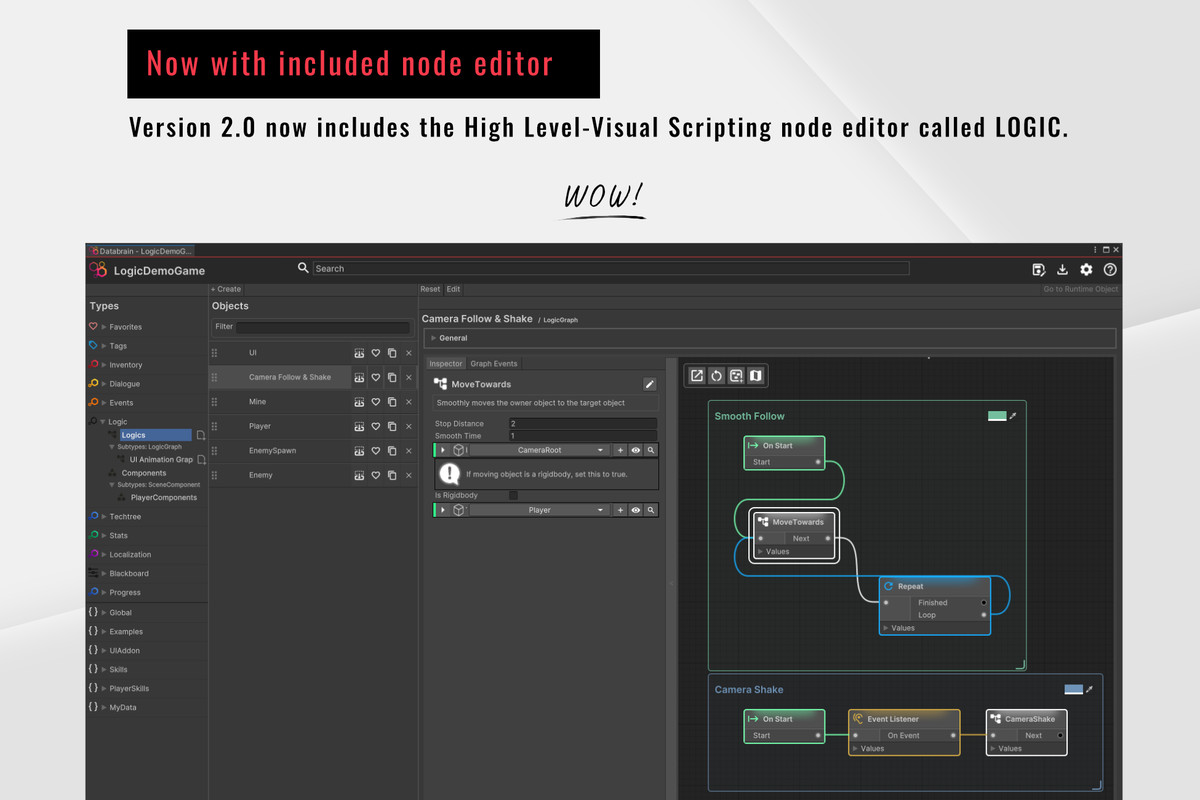Click the plus icon next to Player field
1200x800 pixels.
(x=620, y=510)
